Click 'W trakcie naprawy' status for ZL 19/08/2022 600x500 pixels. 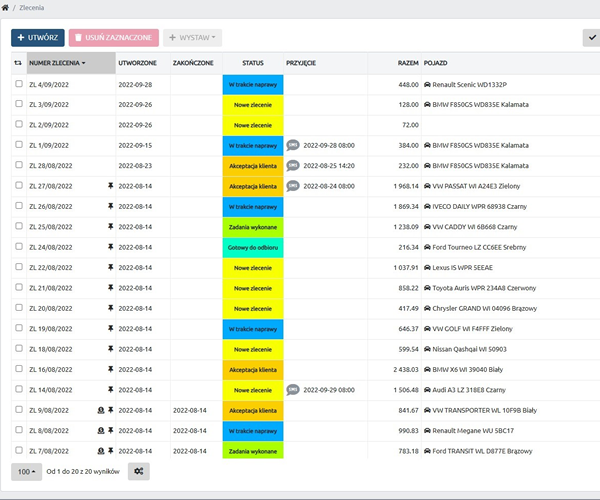[x=253, y=329]
